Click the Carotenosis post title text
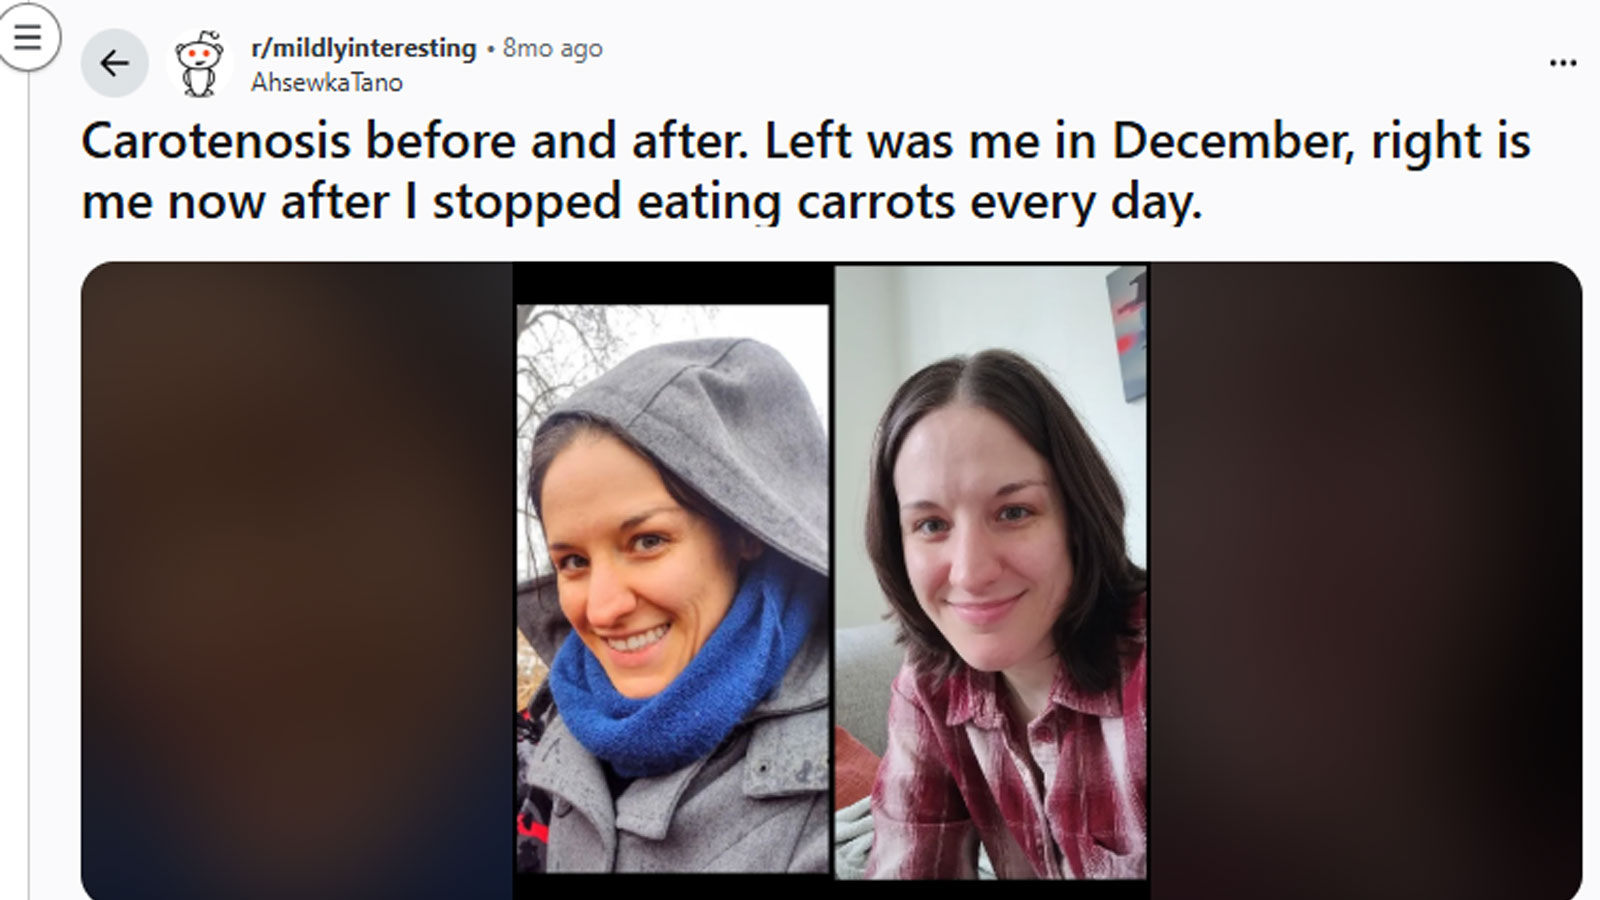 [x=805, y=171]
